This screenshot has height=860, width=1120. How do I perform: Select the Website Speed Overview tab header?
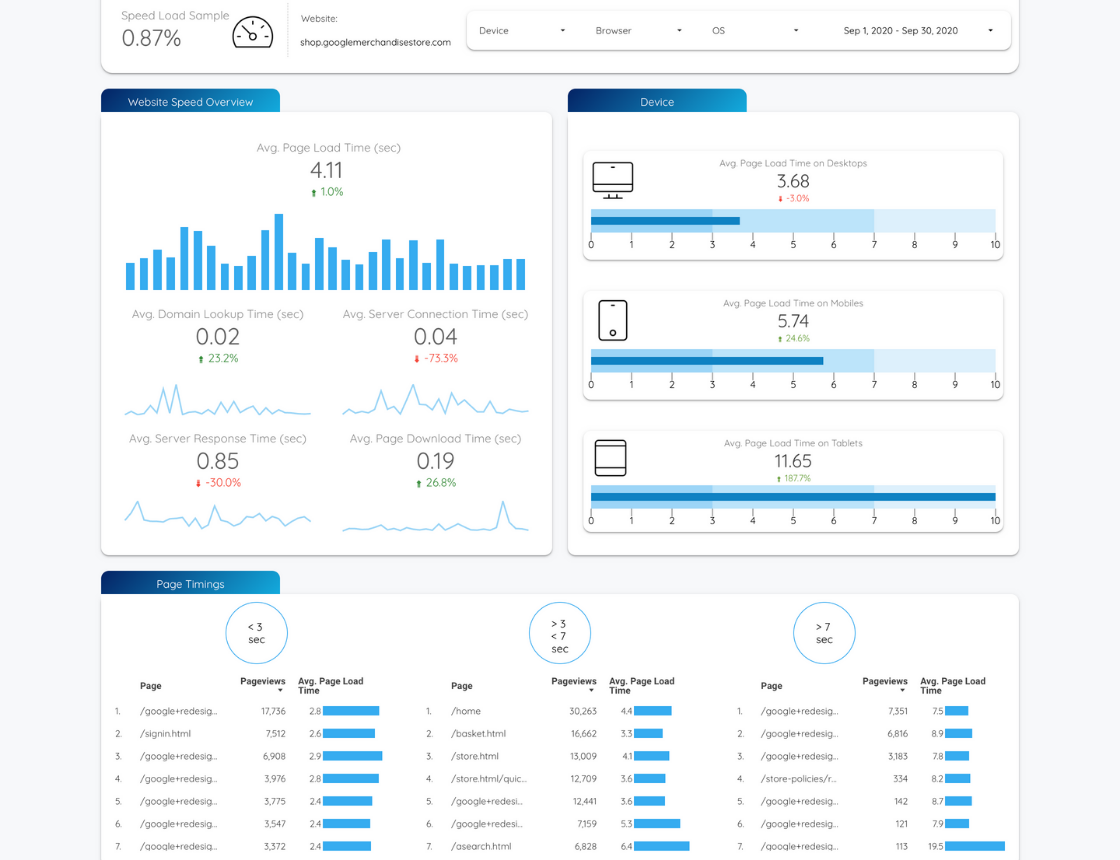point(190,101)
